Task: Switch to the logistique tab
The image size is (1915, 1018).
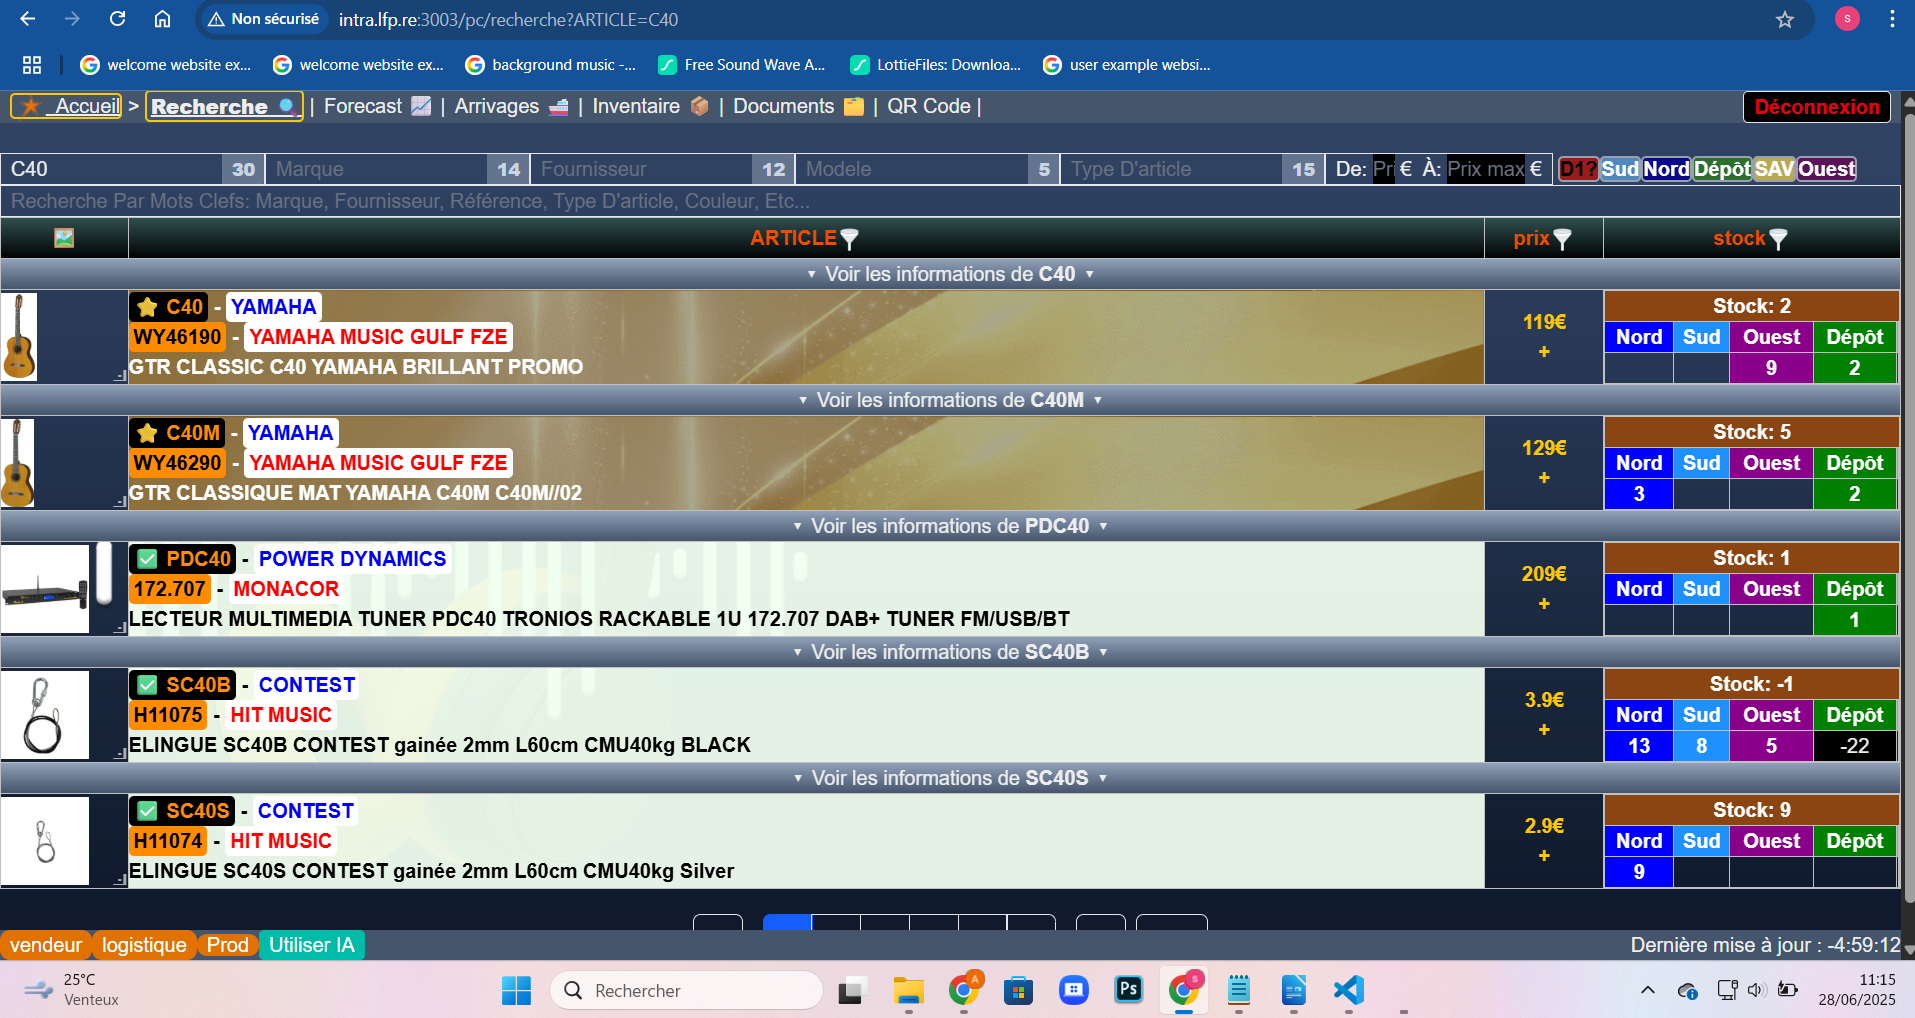Action: (x=144, y=945)
